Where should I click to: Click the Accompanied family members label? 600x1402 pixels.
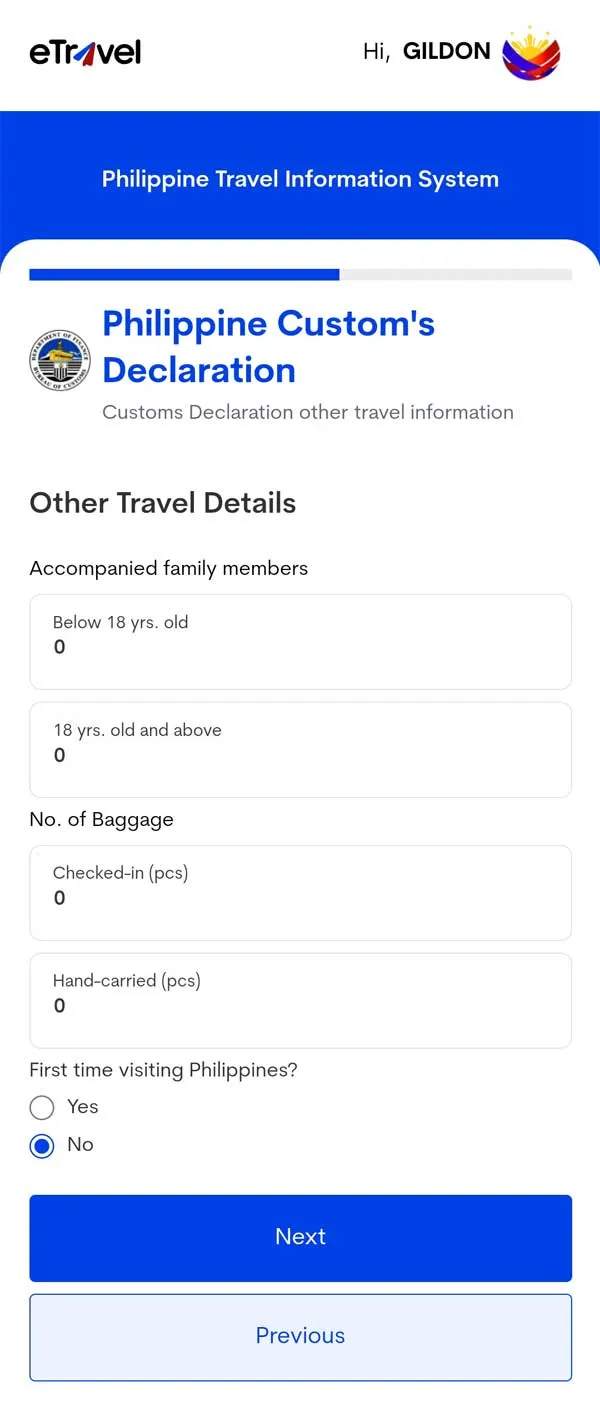point(169,568)
